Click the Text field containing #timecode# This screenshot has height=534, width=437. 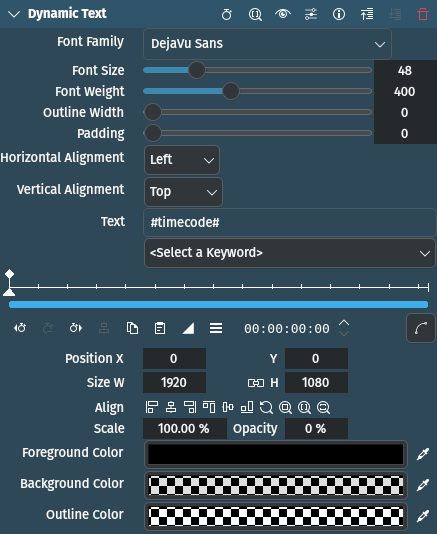click(x=290, y=223)
